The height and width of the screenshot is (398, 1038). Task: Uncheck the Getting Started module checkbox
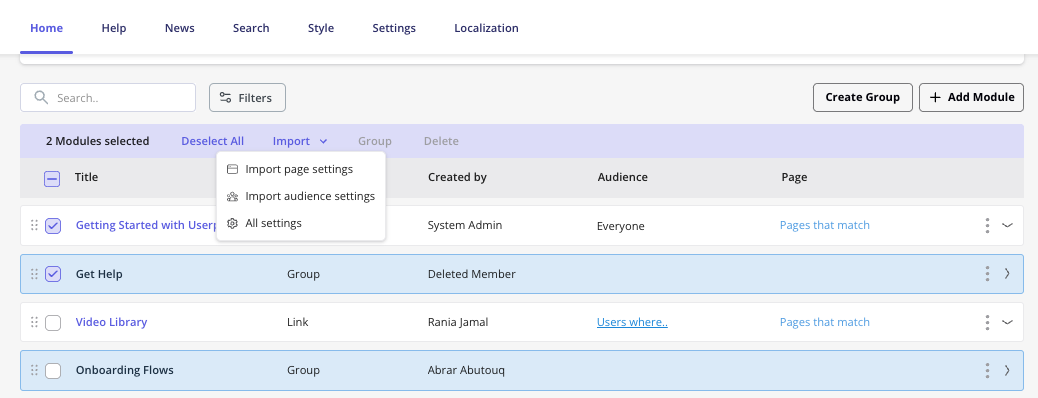tap(53, 226)
